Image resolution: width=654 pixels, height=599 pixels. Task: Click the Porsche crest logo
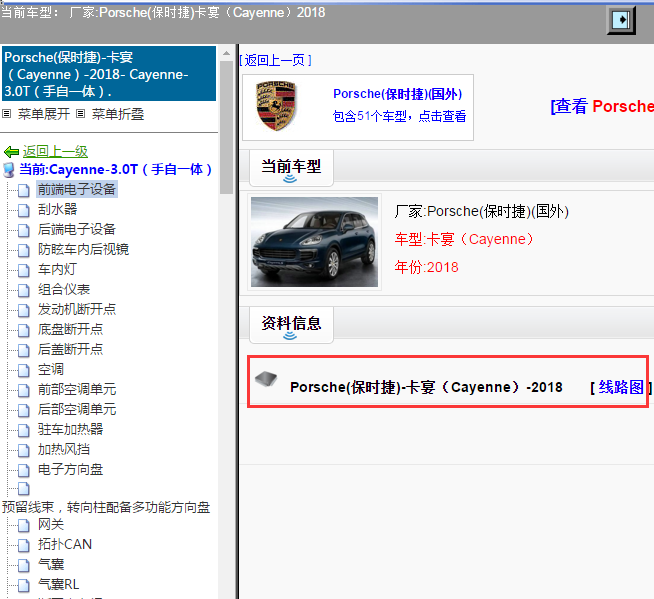[x=276, y=106]
